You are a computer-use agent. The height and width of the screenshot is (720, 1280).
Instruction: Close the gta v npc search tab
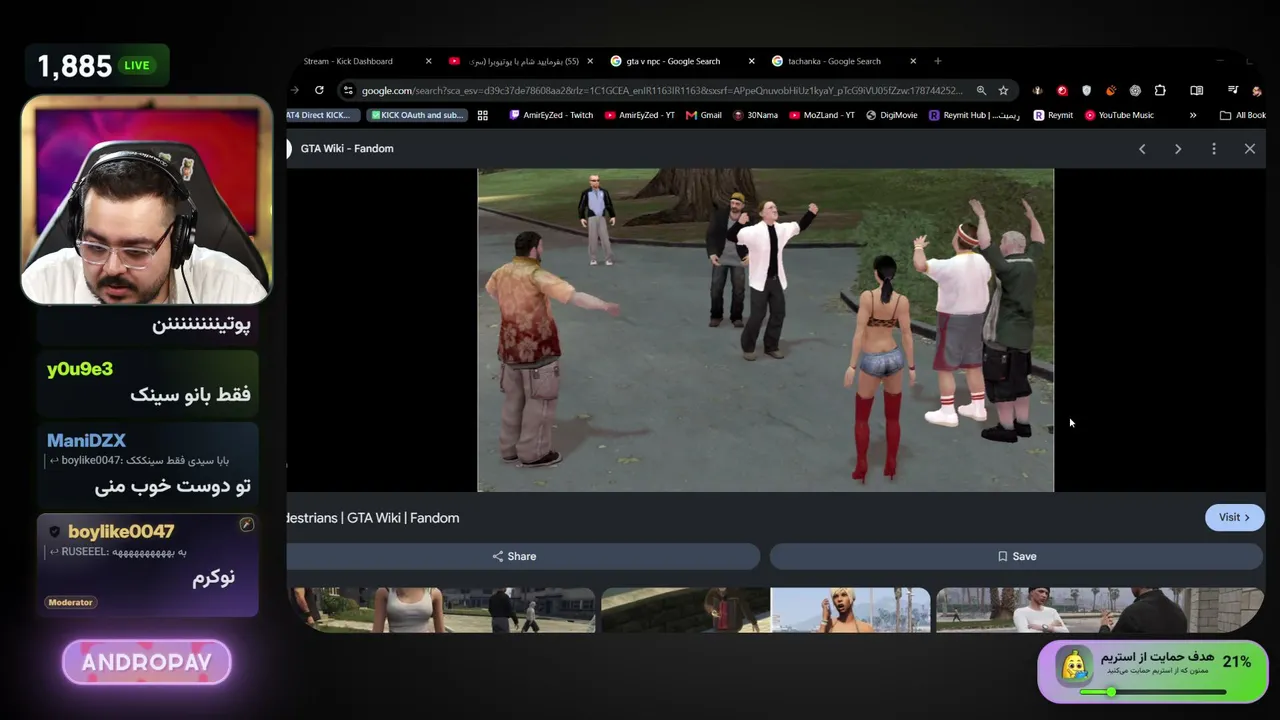(751, 61)
